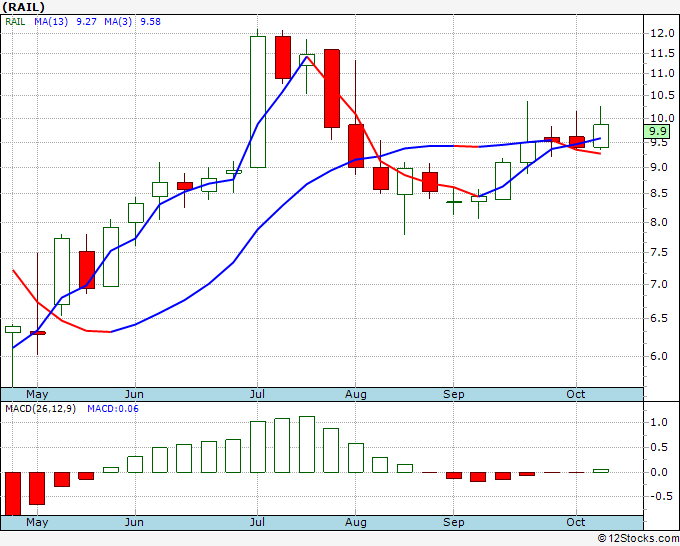This screenshot has width=680, height=546.
Task: Click the MA(3) legend label
Action: (118, 22)
